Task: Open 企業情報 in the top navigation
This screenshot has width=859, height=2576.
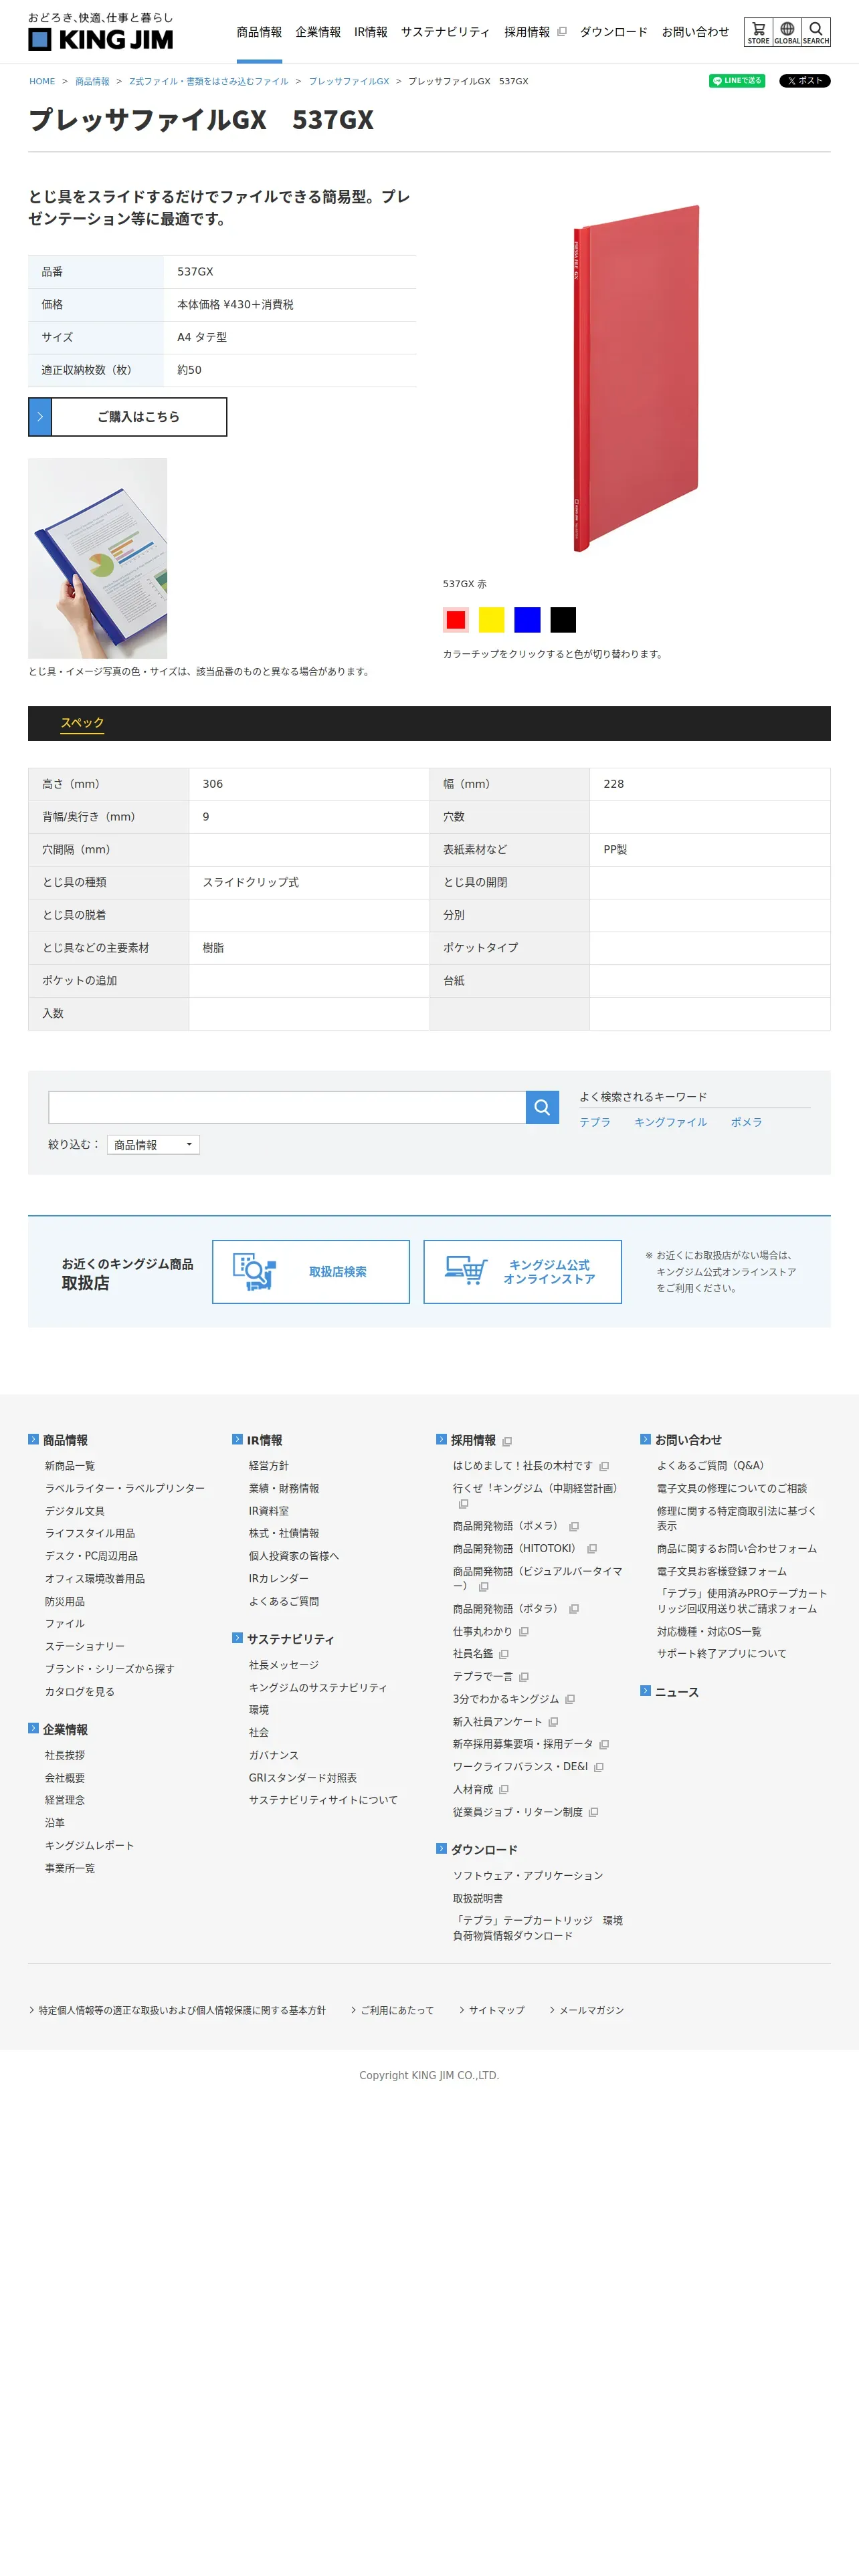Action: 318,32
